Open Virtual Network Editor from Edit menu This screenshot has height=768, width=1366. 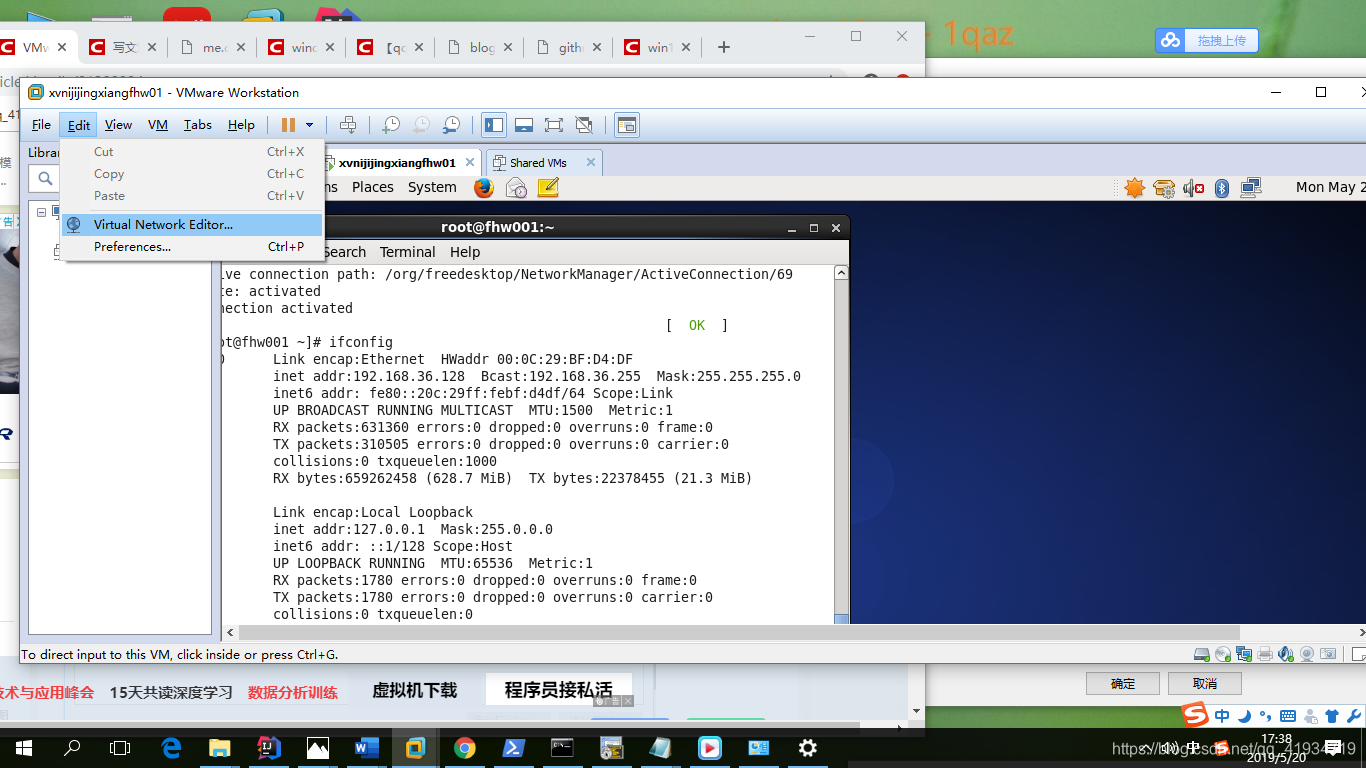click(192, 225)
